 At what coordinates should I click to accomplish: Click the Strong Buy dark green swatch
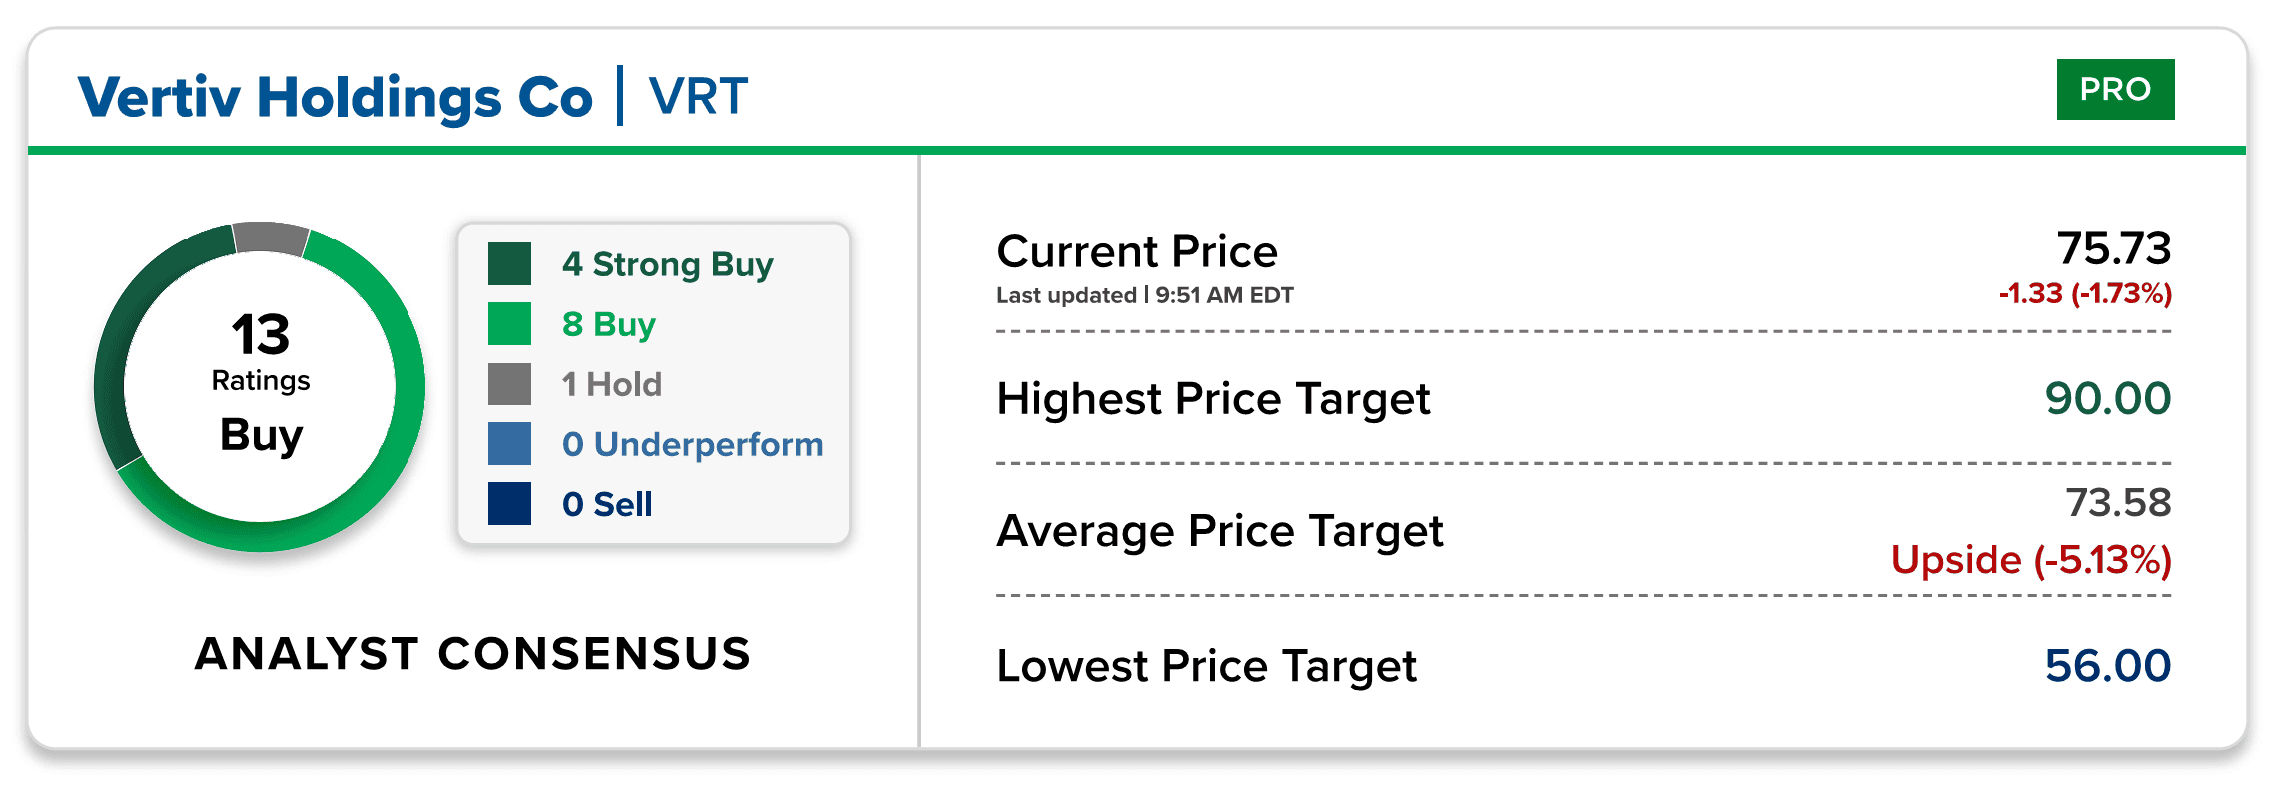click(509, 264)
